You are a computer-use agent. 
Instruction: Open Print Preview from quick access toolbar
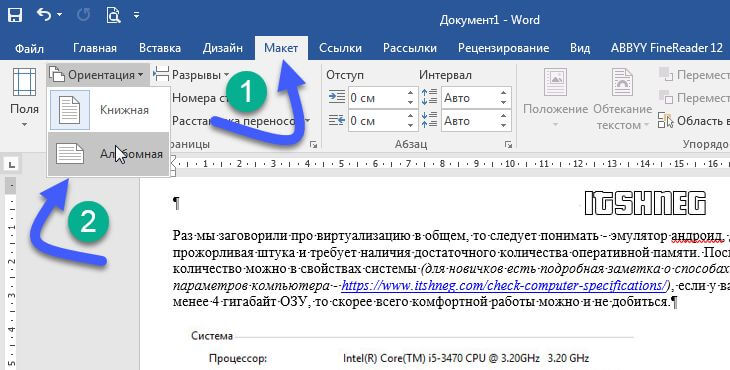113,15
